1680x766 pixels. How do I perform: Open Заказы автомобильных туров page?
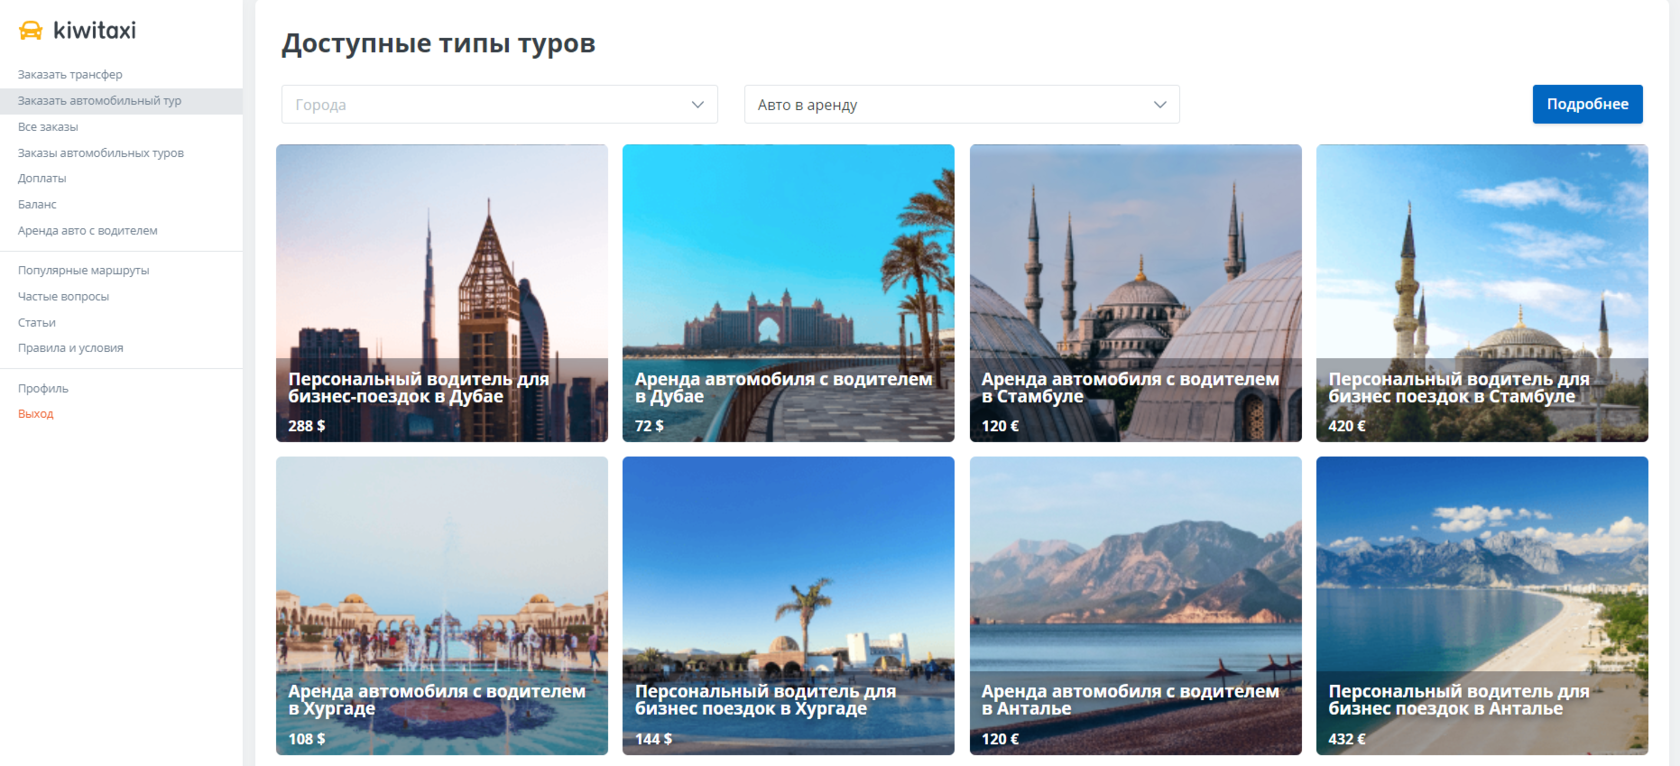[x=101, y=153]
